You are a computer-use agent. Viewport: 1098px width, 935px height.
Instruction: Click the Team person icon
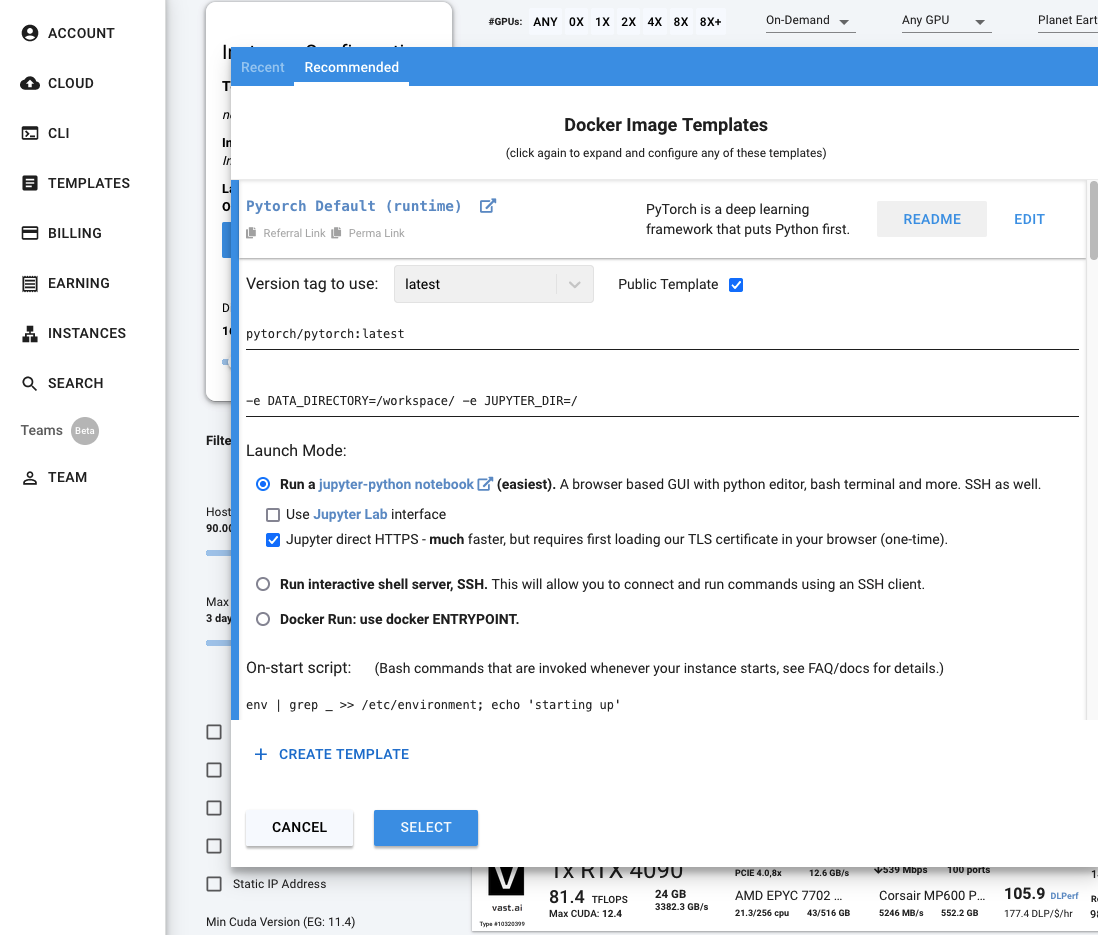pos(29,478)
